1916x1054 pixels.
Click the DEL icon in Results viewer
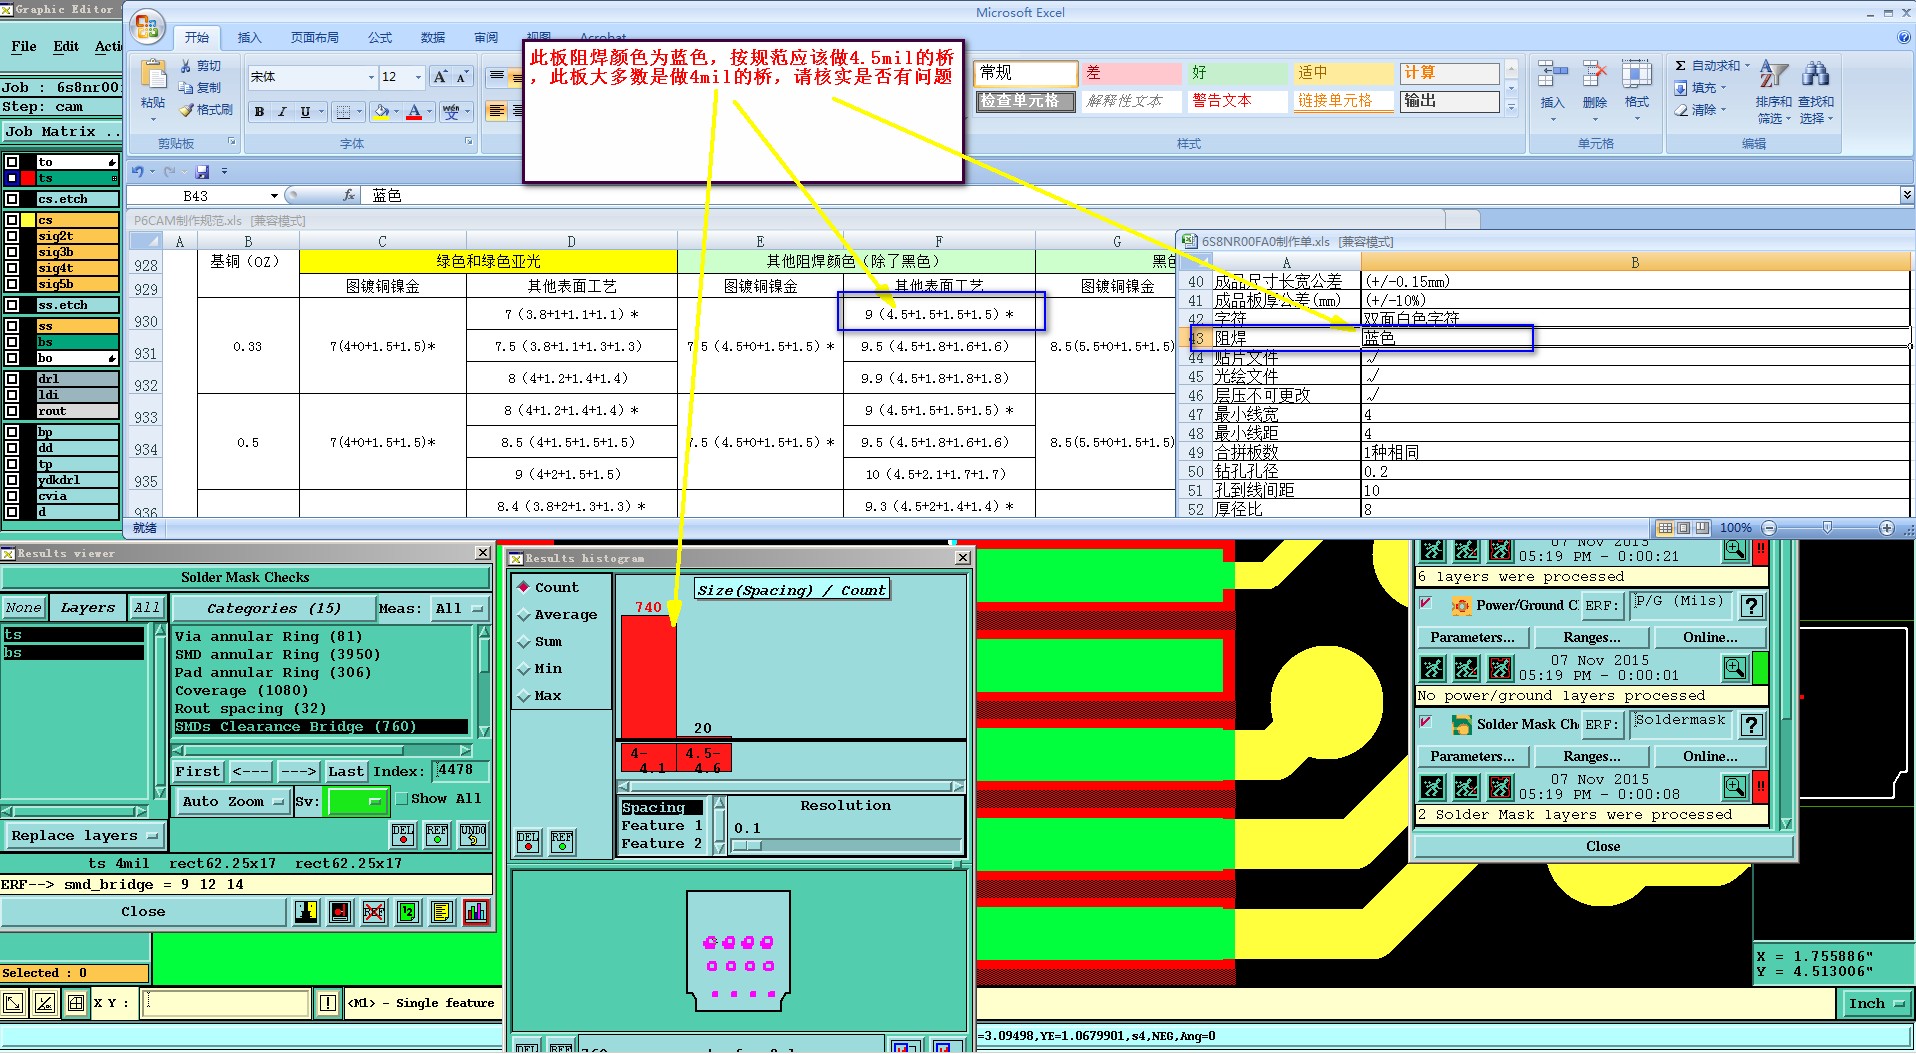(403, 835)
